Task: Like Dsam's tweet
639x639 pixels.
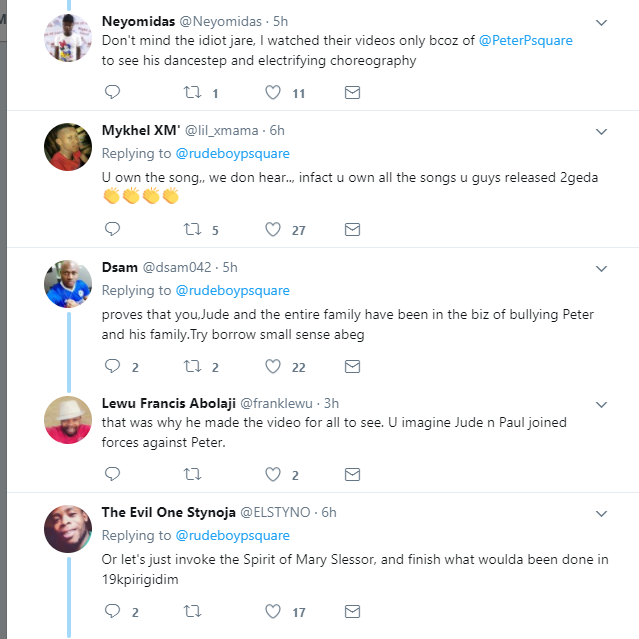Action: (272, 366)
